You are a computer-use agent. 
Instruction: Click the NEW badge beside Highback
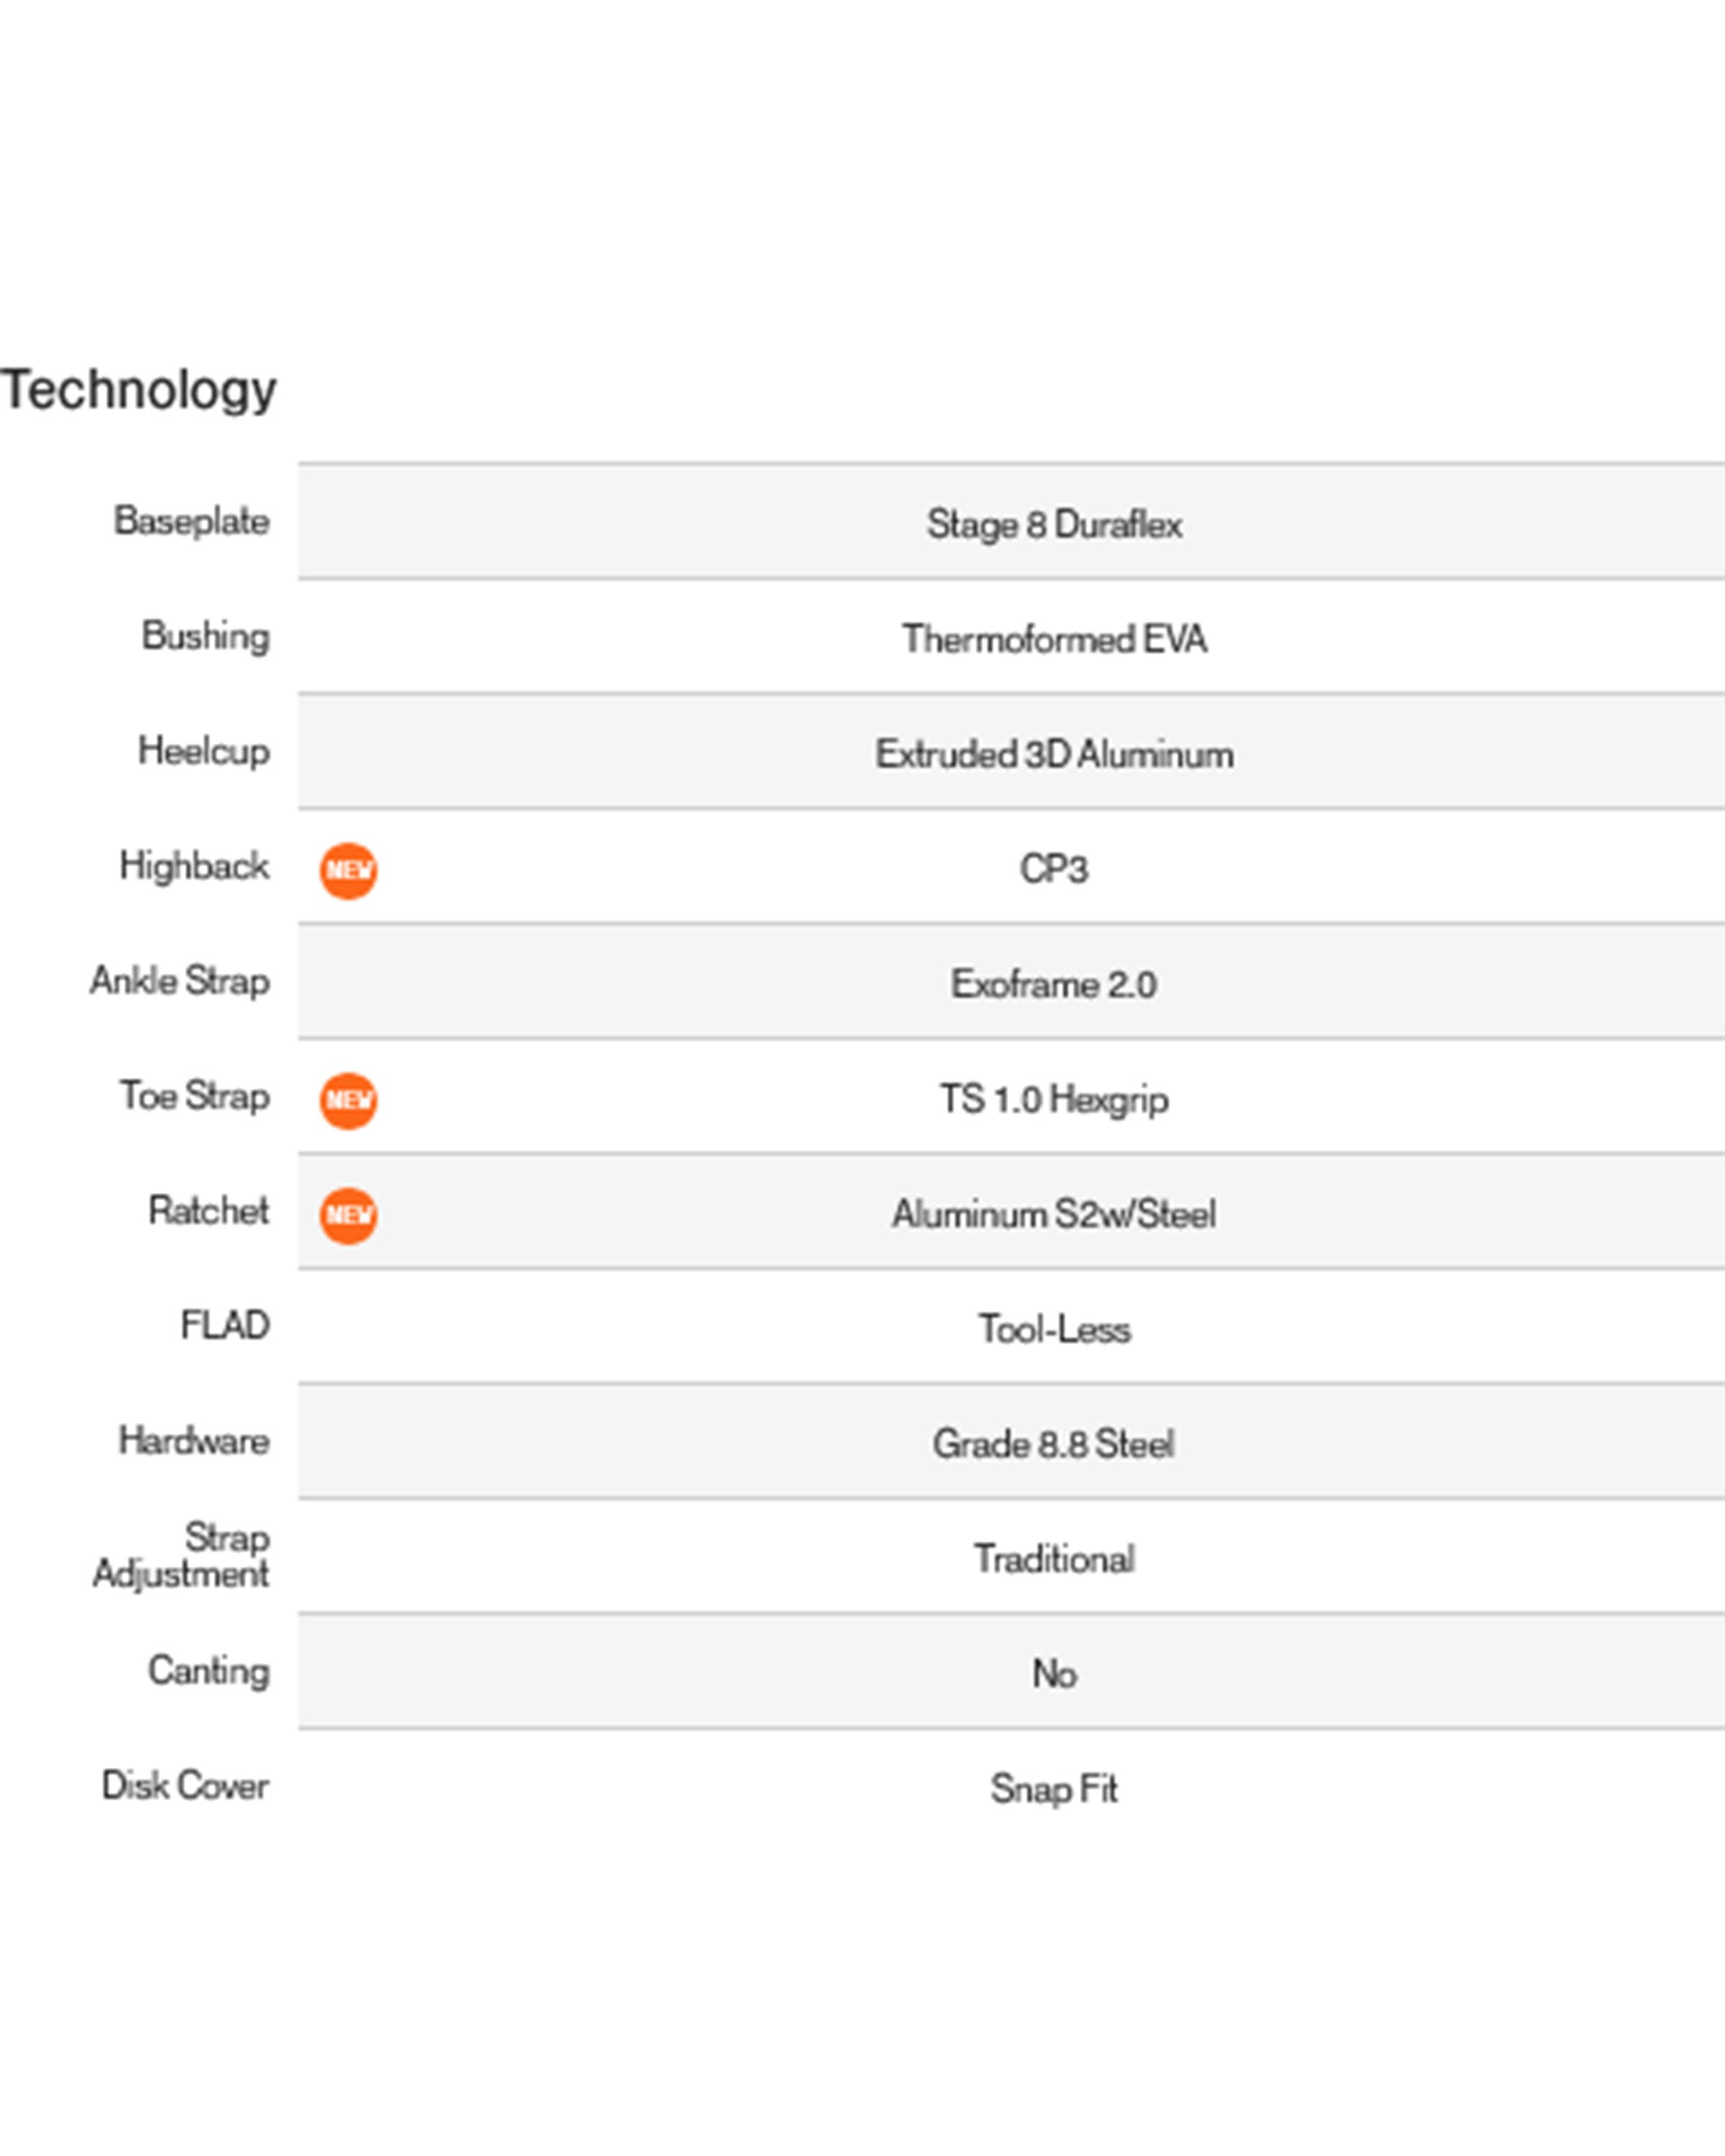pyautogui.click(x=348, y=870)
